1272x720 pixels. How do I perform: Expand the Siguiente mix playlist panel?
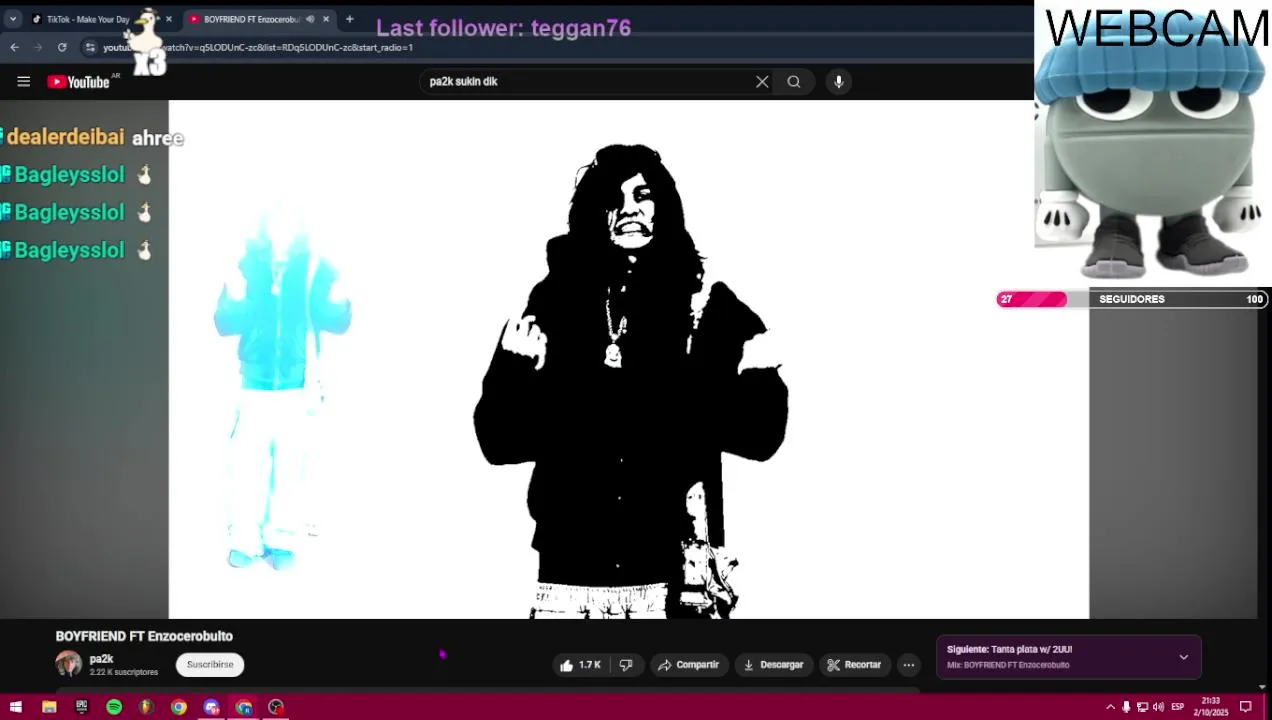point(1183,657)
